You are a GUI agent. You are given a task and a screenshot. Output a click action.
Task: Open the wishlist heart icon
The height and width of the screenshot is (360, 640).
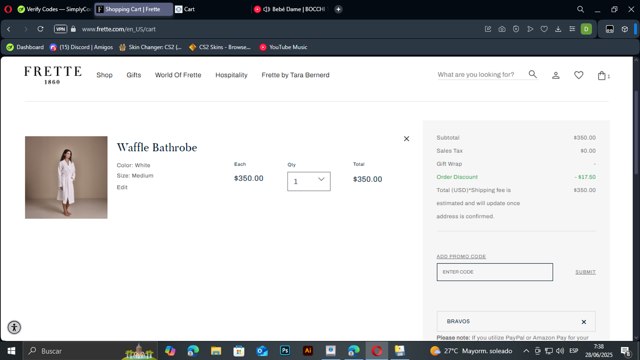(x=578, y=75)
